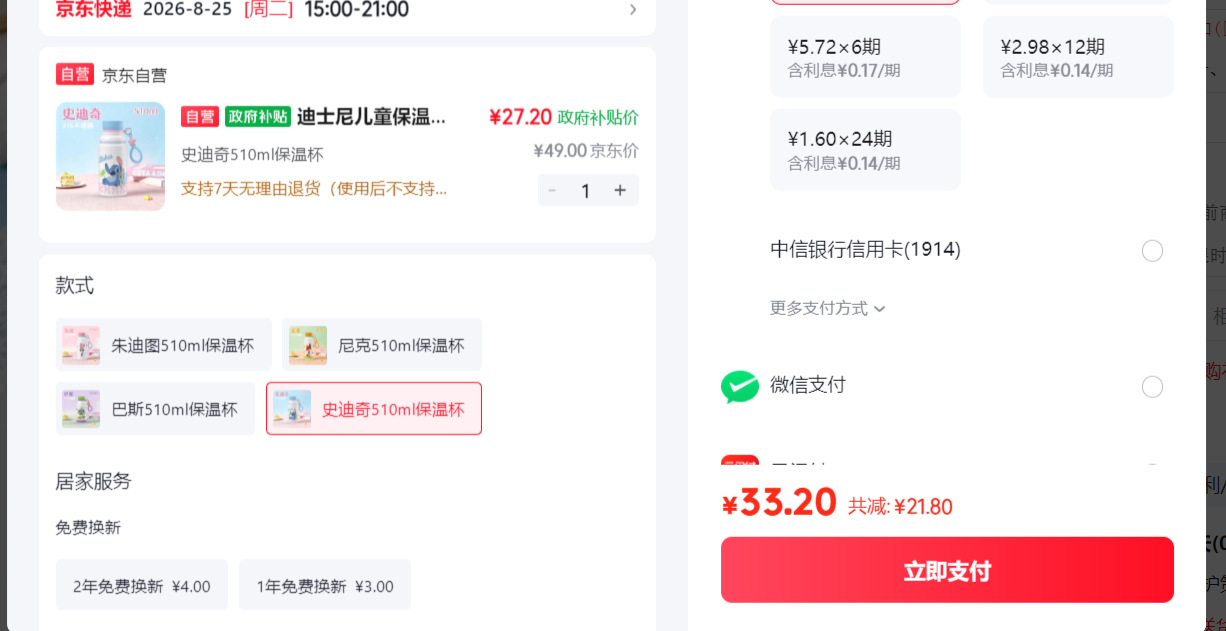Click the 尼克 style thumbnail icon
1226x631 pixels.
point(308,345)
